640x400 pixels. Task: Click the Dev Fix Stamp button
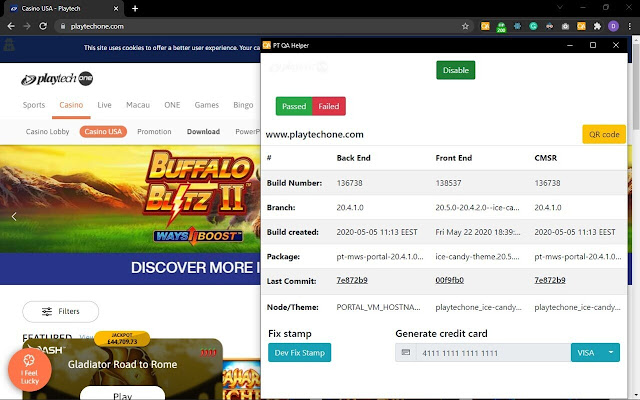(300, 353)
